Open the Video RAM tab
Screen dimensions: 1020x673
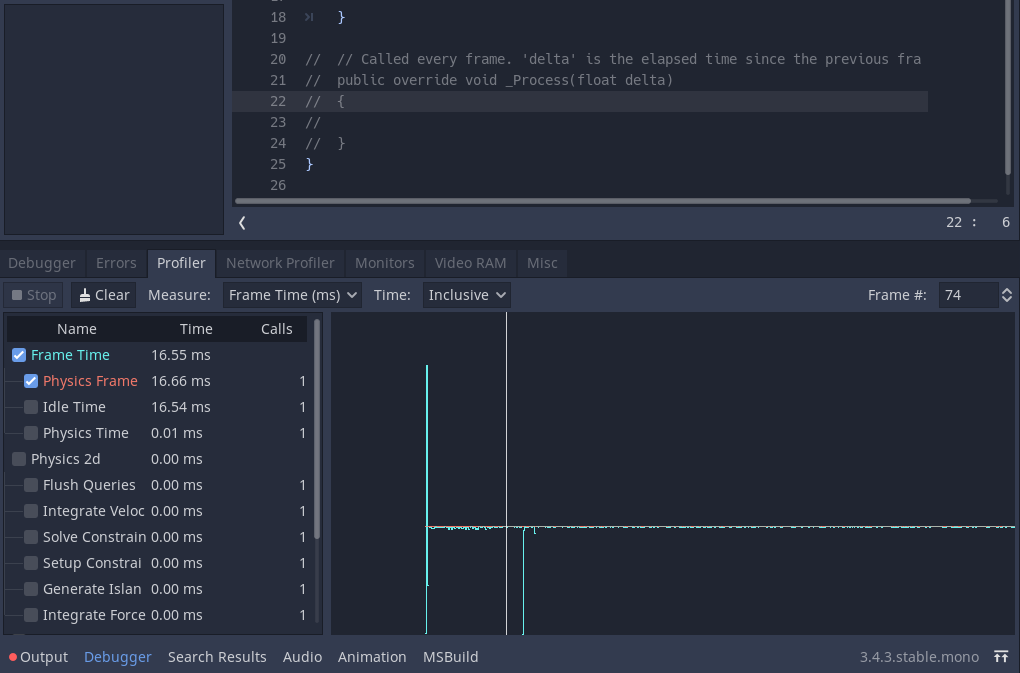[470, 263]
